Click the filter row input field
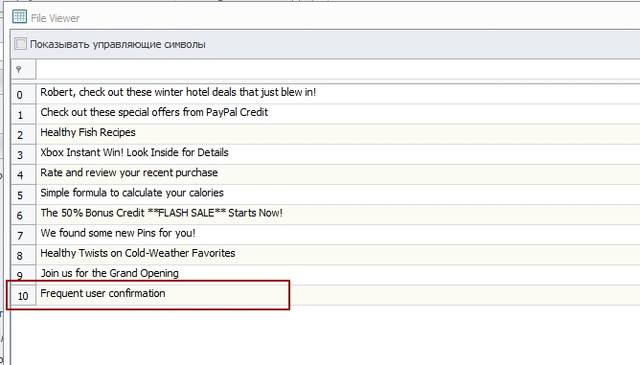The height and width of the screenshot is (365, 640). coord(338,69)
